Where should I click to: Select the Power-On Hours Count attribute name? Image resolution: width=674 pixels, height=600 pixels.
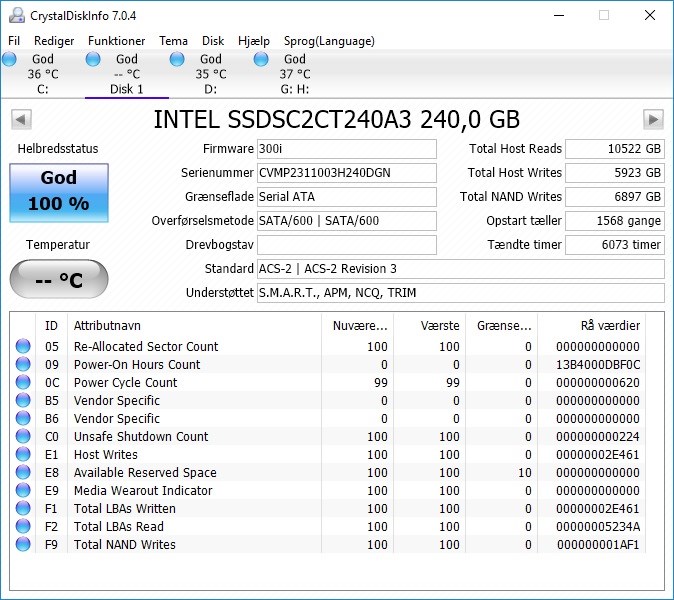click(137, 364)
